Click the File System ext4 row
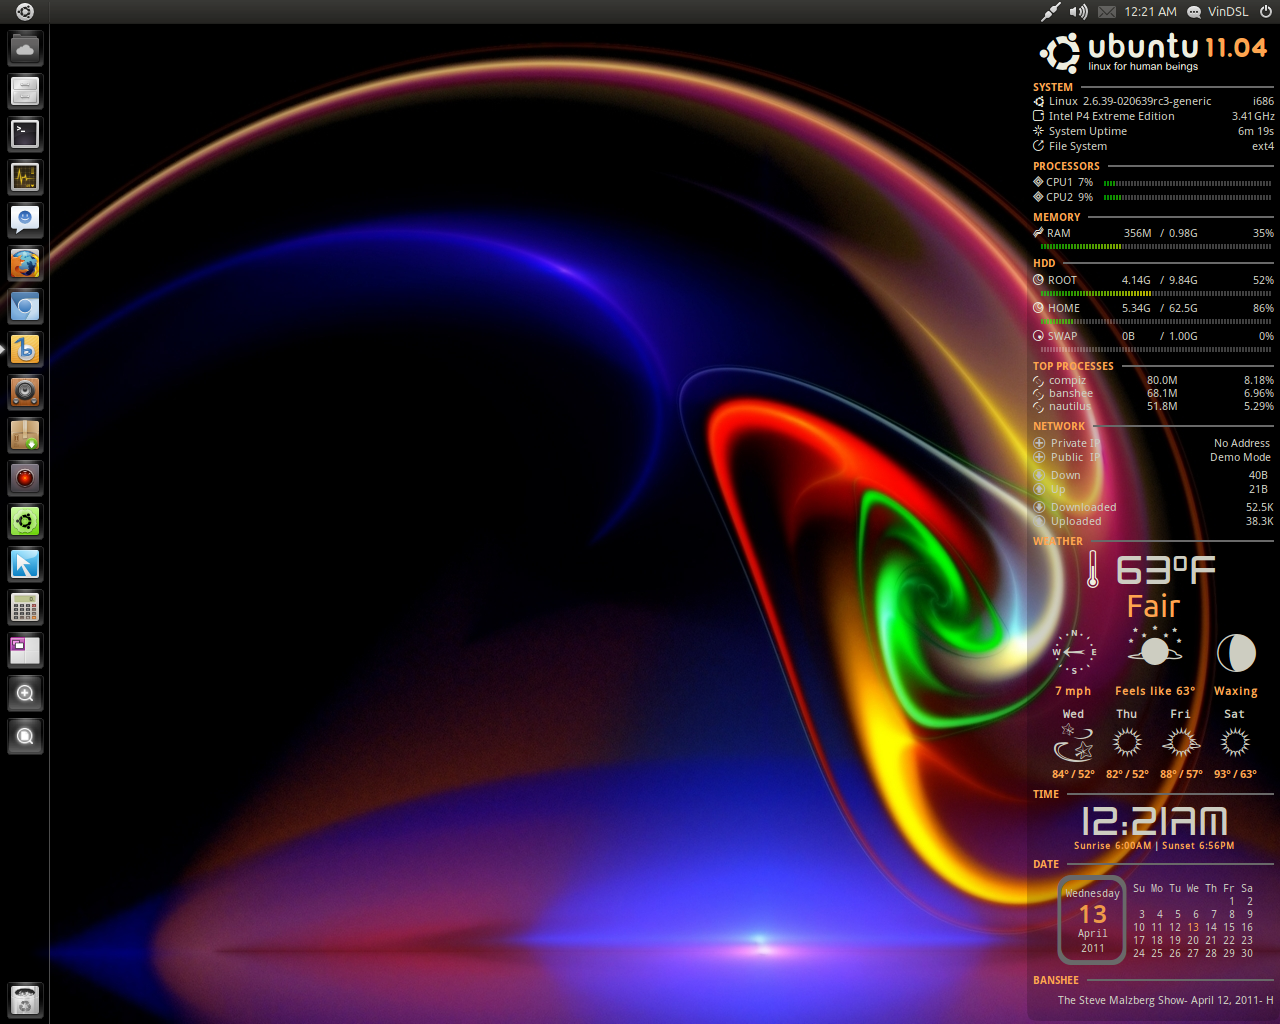Screen dimensions: 1280x1024 coord(1153,146)
